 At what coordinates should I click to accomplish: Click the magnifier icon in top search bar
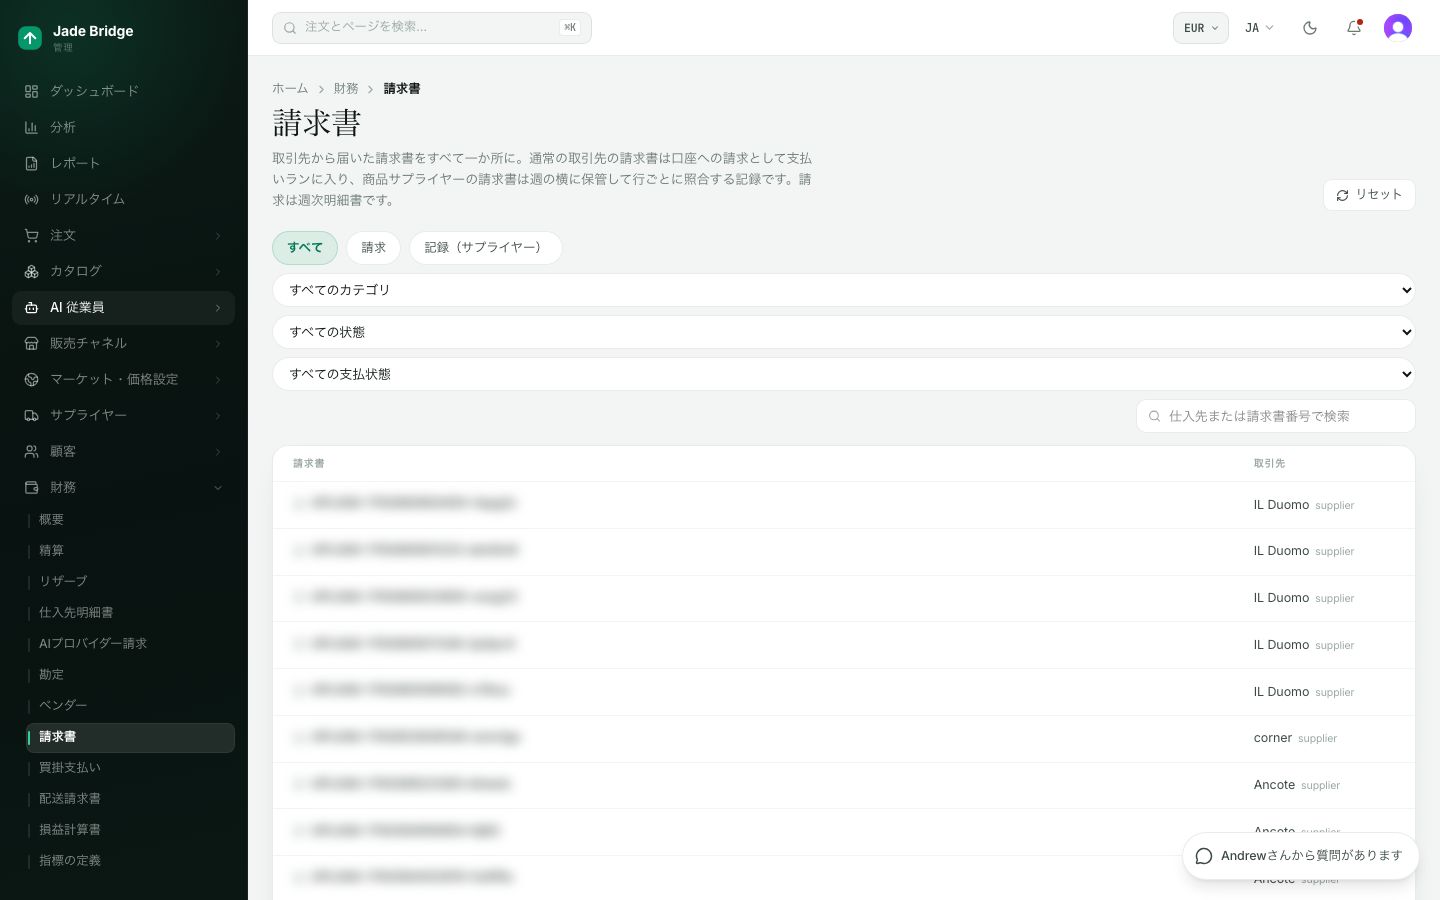(x=290, y=28)
